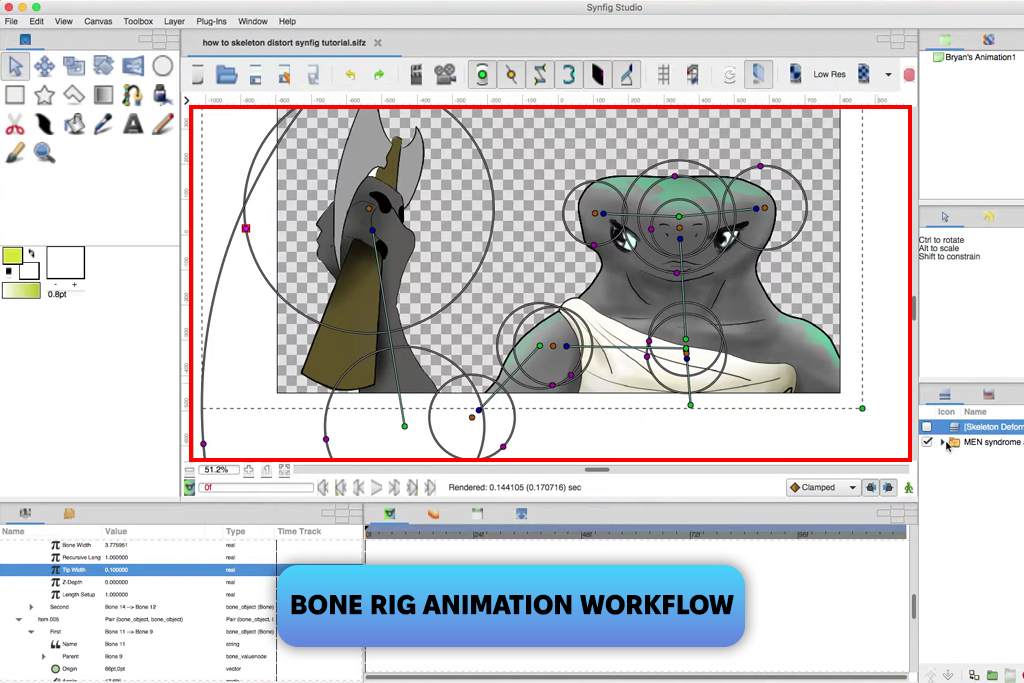Select the Brush tool
The width and height of the screenshot is (1024, 683).
(15, 153)
